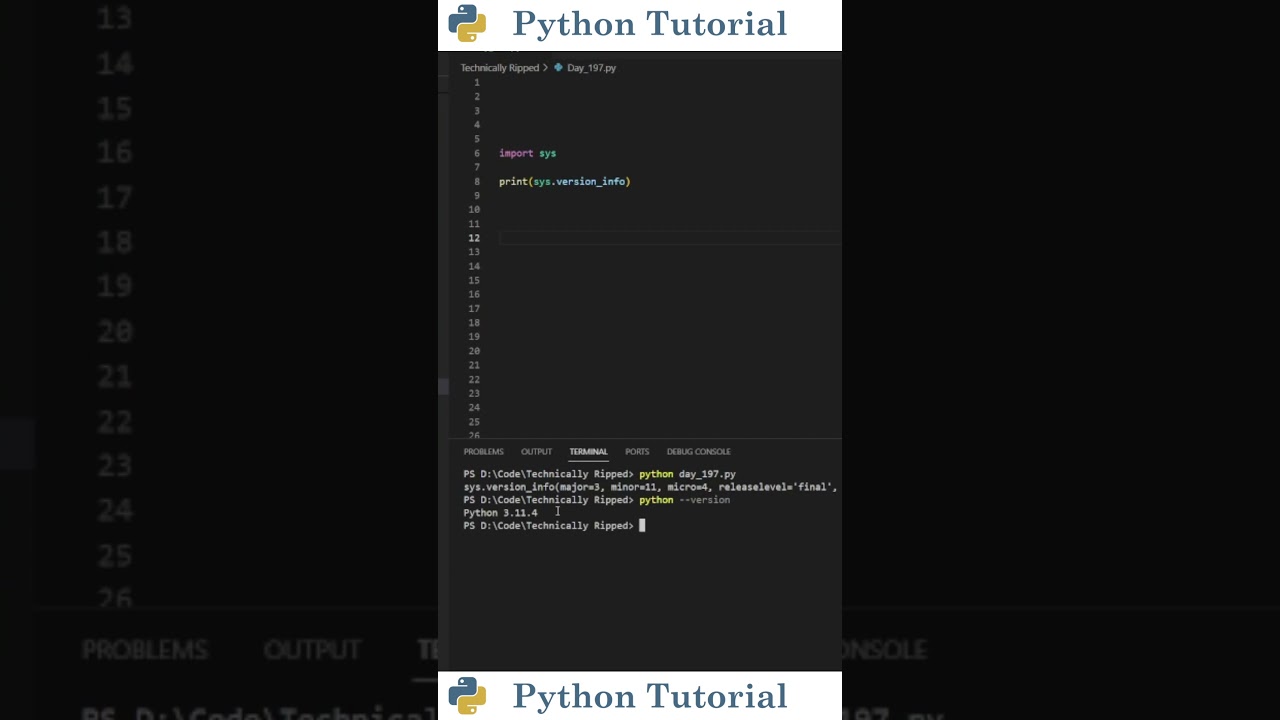This screenshot has height=720, width=1280.
Task: Click line number 1 in the gutter
Action: 477,82
